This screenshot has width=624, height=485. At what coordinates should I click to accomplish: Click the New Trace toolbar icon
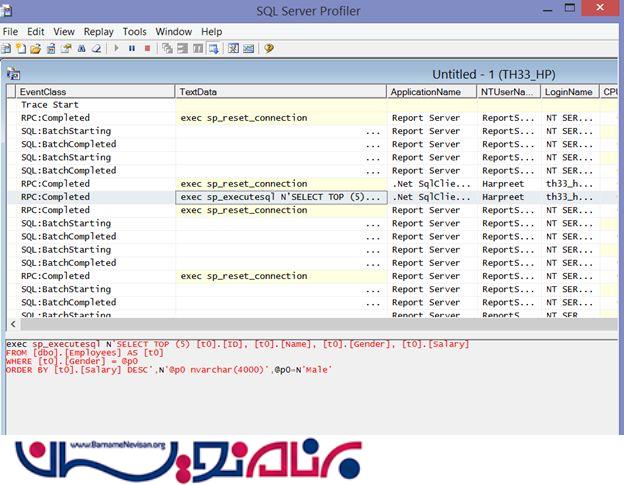(x=7, y=48)
